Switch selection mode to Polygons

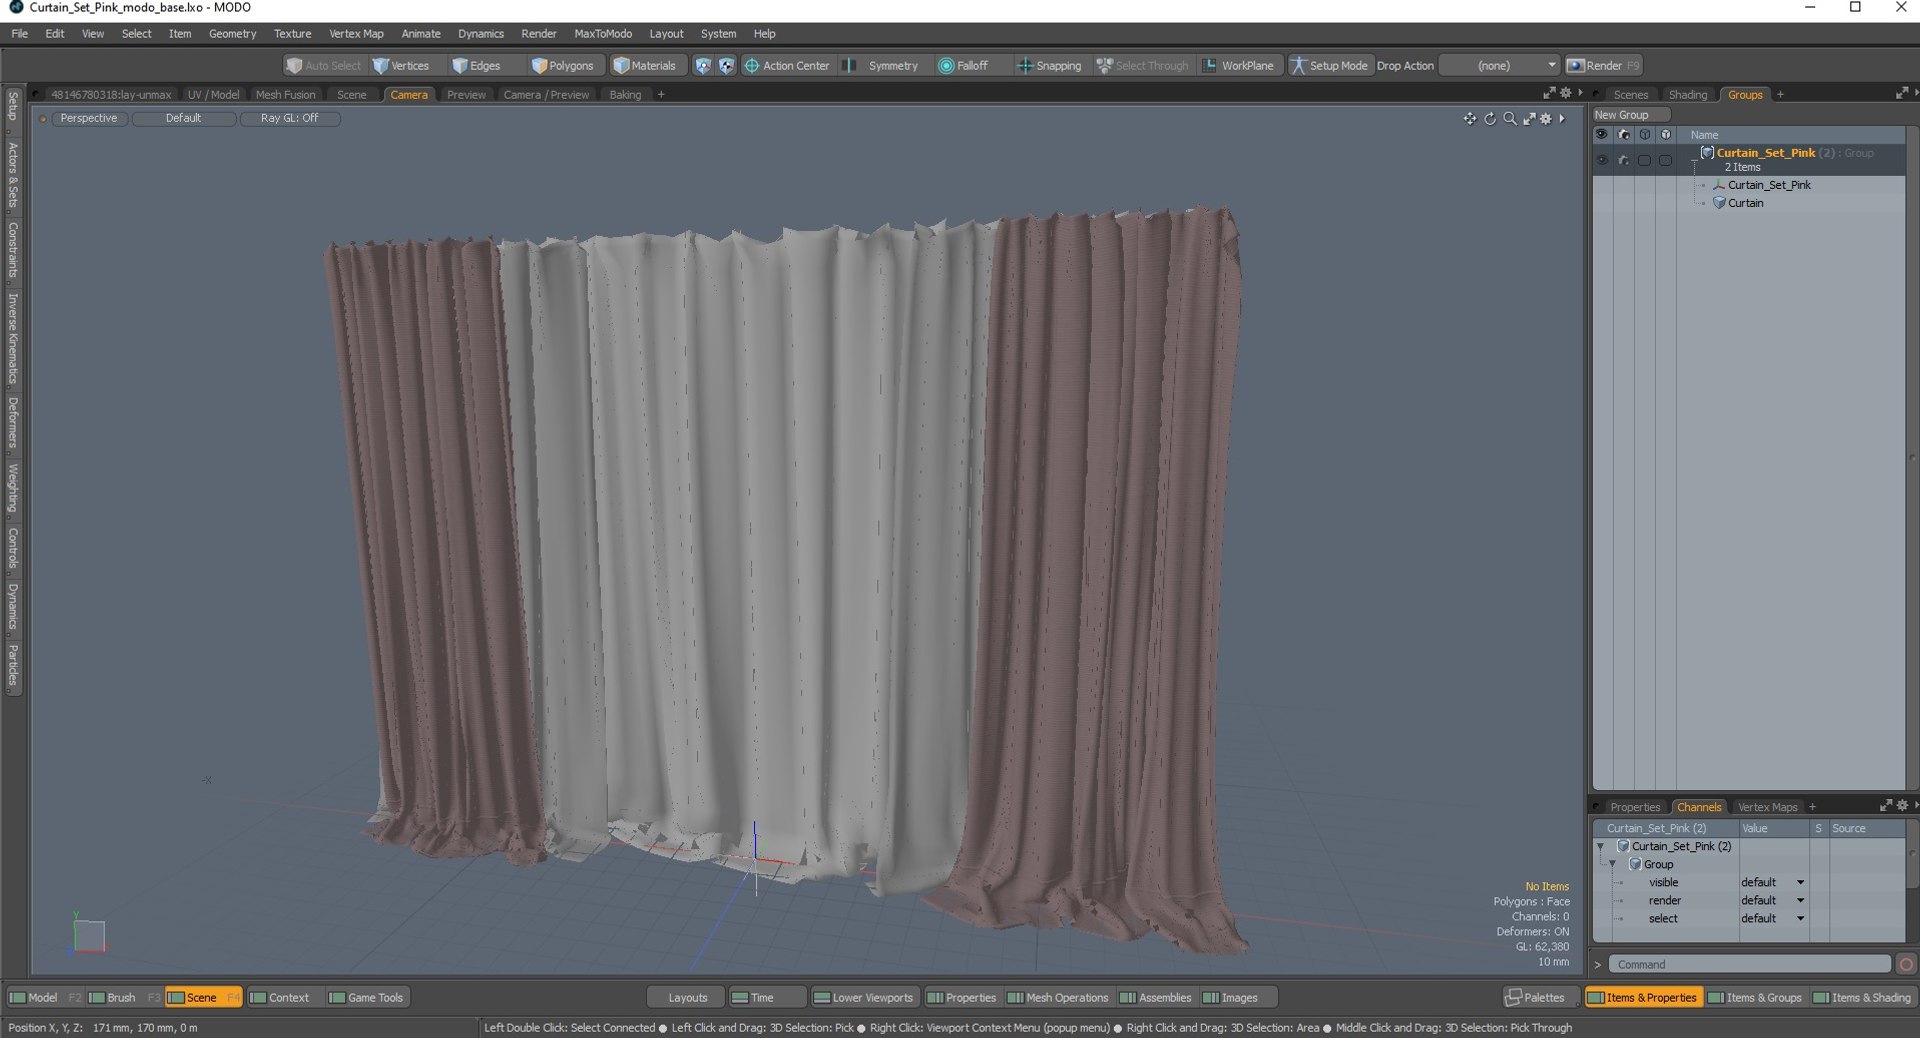[562, 66]
